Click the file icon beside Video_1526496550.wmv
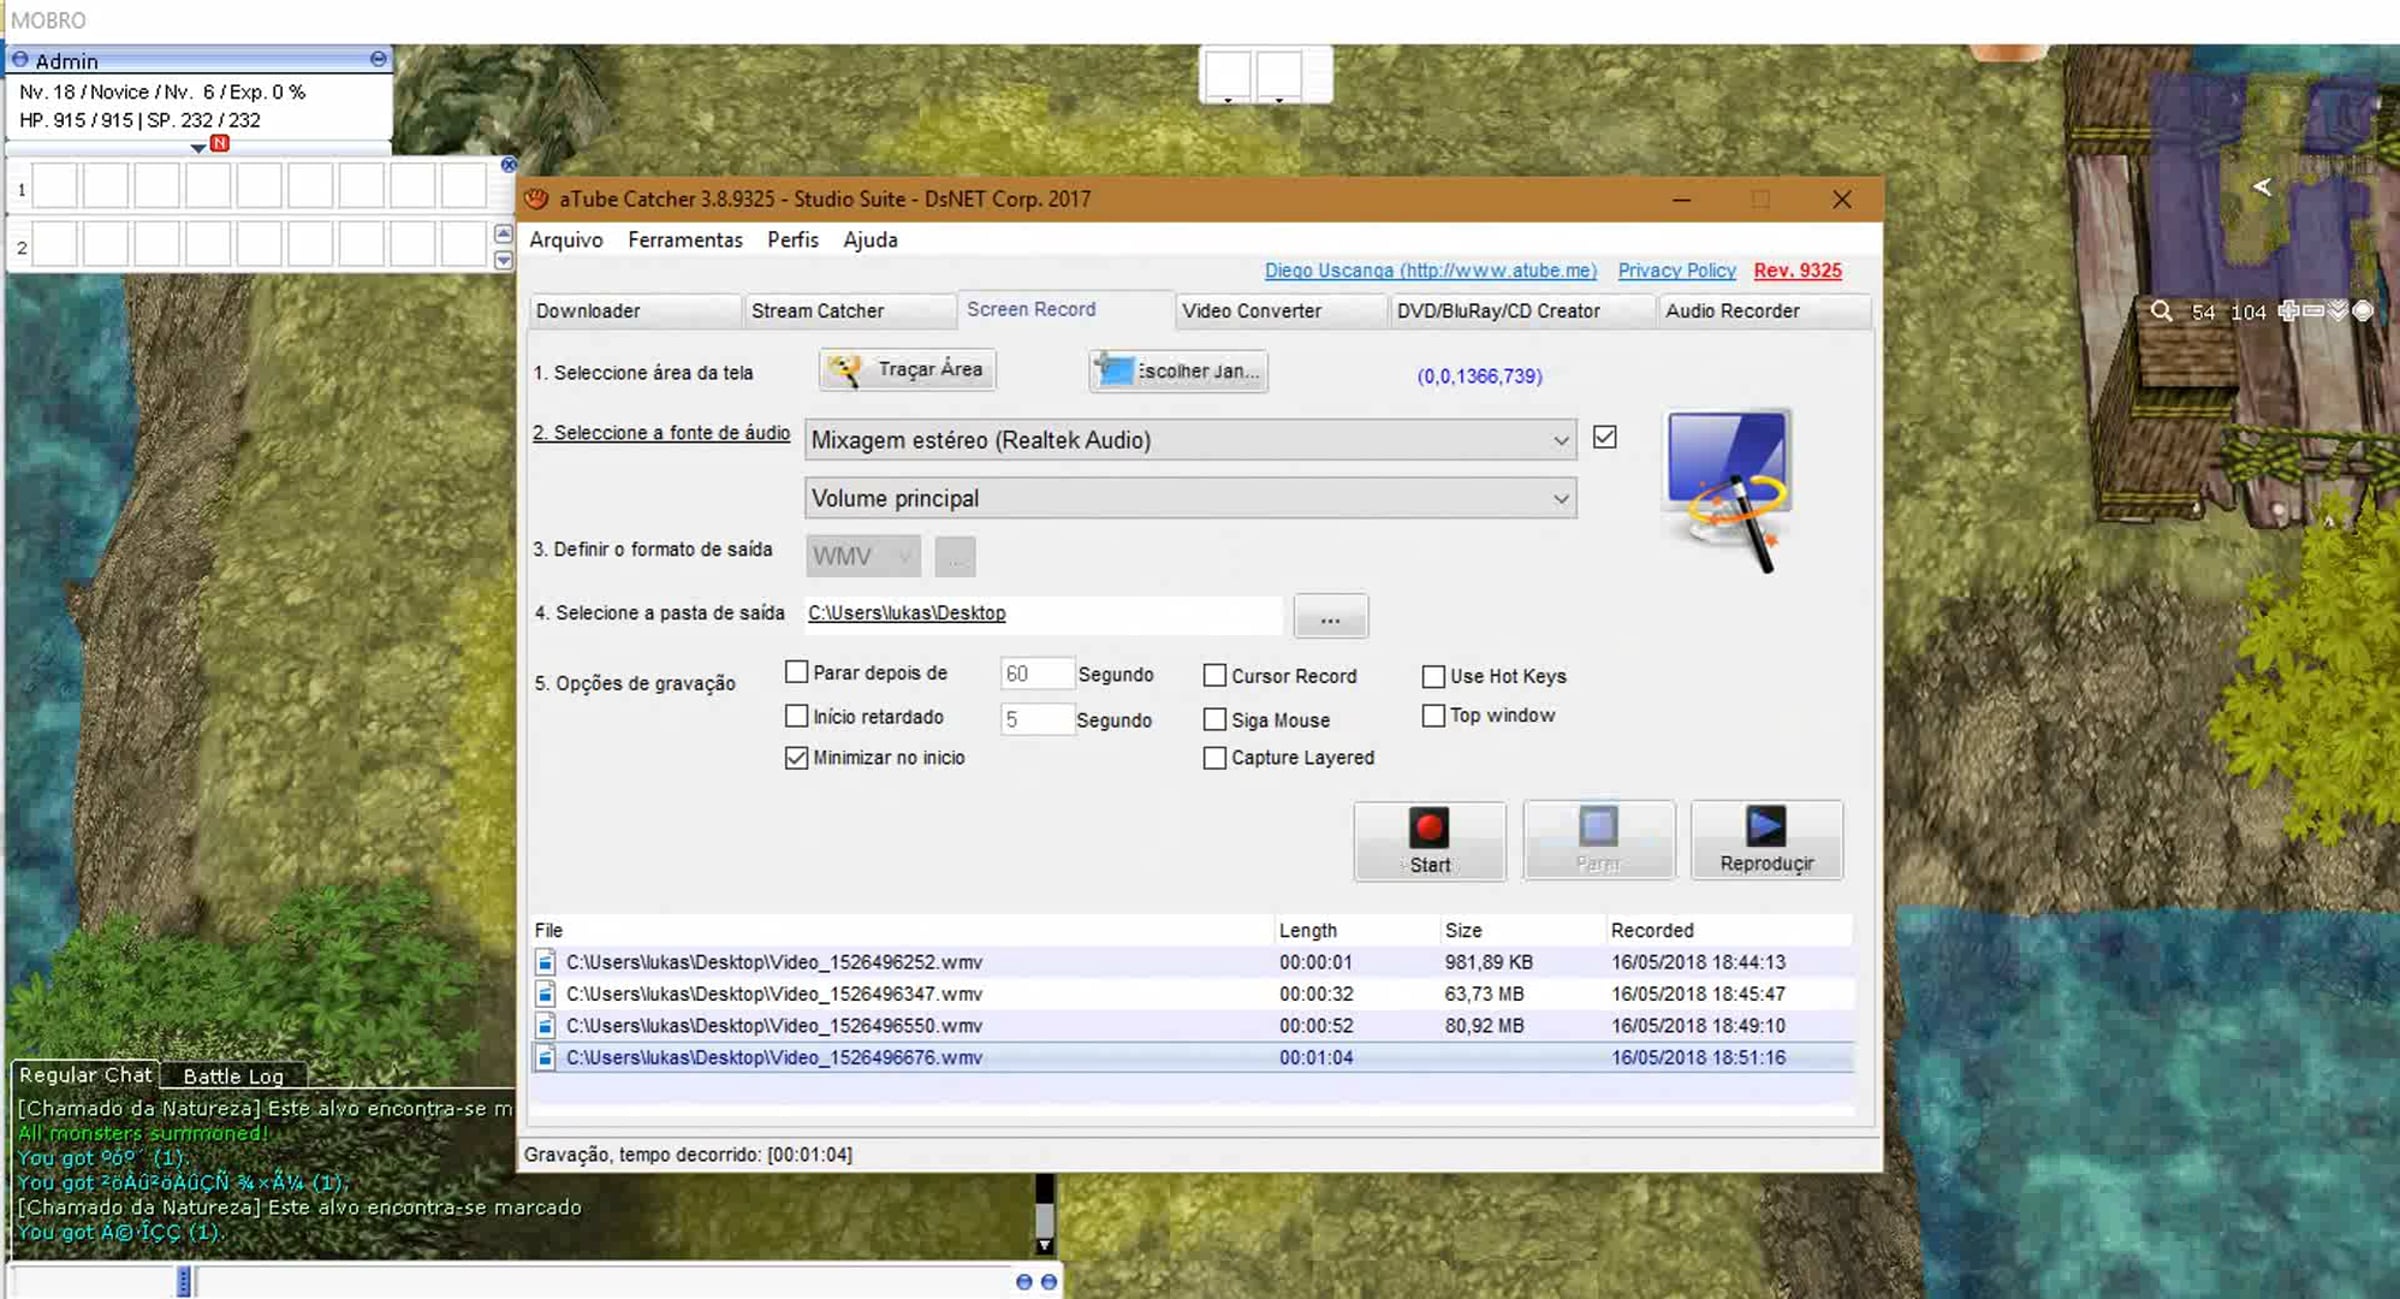The height and width of the screenshot is (1299, 2400). (x=545, y=1026)
